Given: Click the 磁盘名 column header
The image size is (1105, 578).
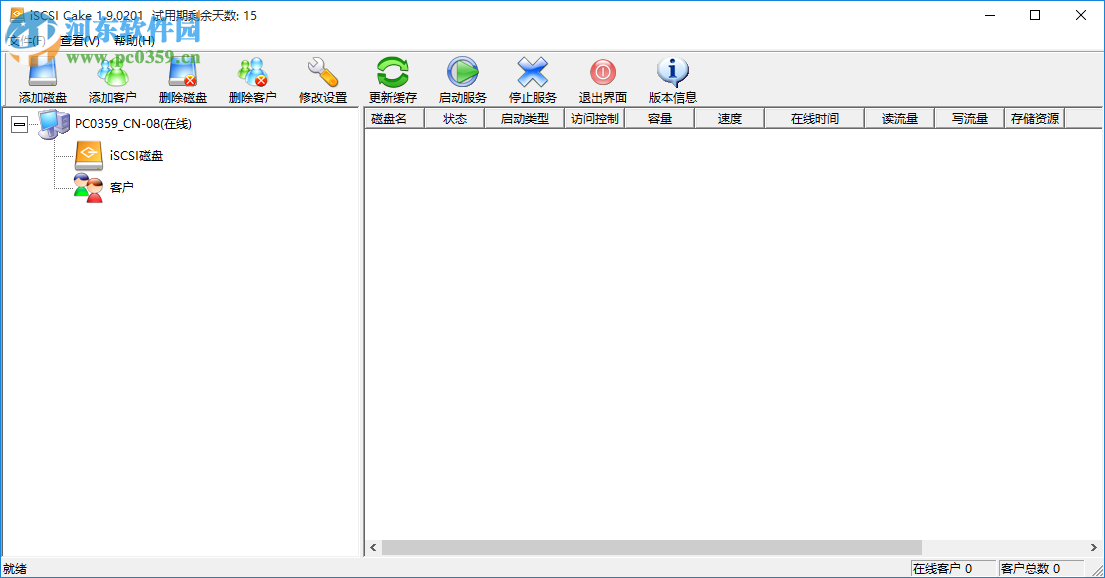Looking at the screenshot, I should 393,117.
